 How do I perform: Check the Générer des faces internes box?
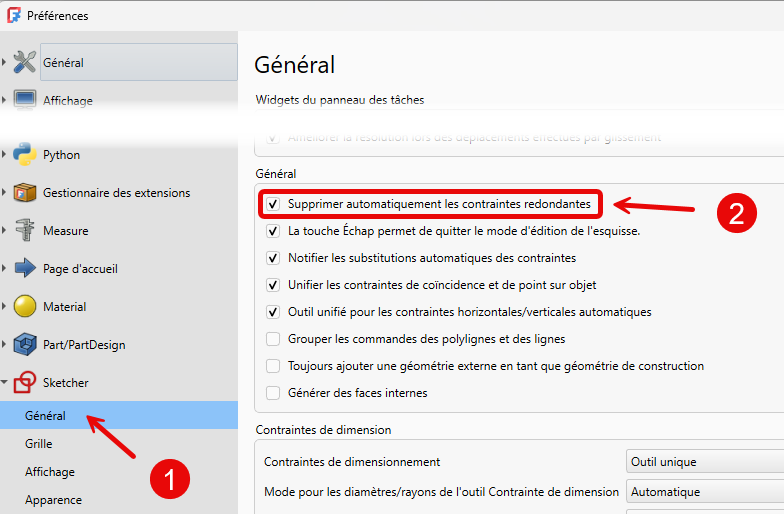pos(273,393)
